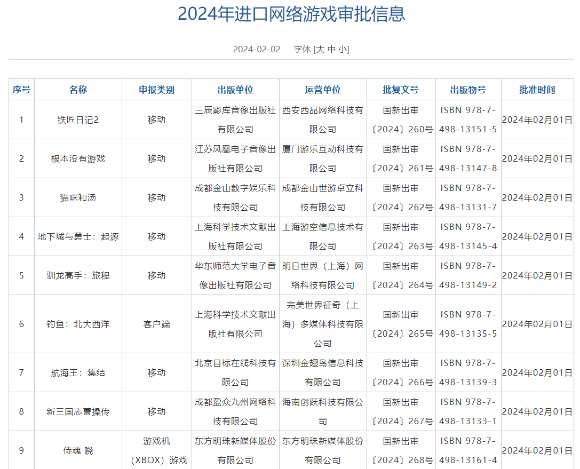Click the 批准时间 column header
580x469 pixels.
click(x=537, y=90)
